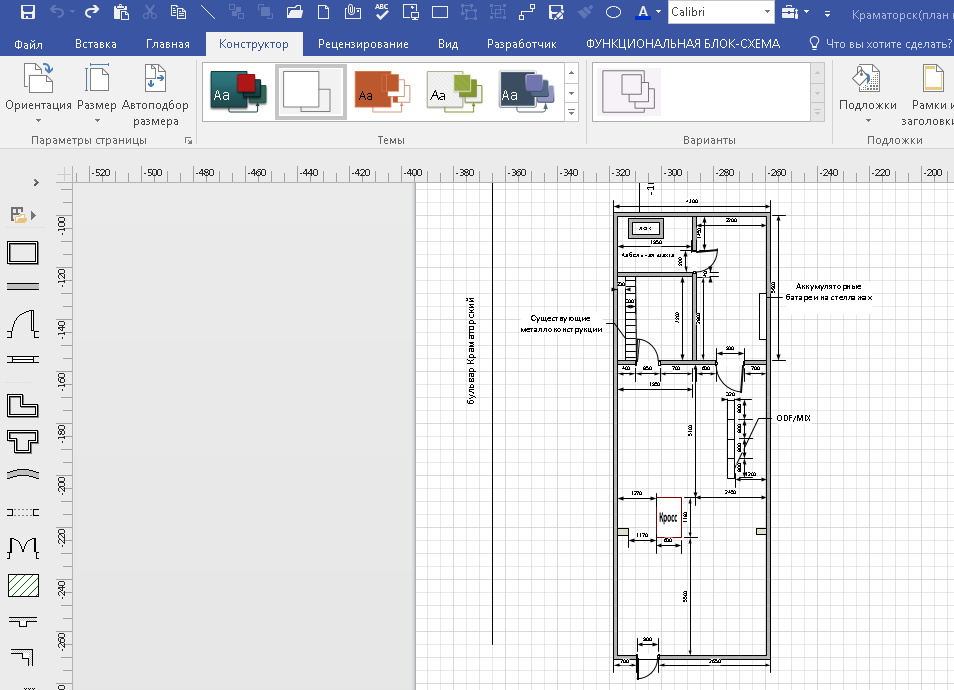Viewport: 954px width, 690px height.
Task: Click the 'Что вы хотите сделать?' search box
Action: point(879,44)
